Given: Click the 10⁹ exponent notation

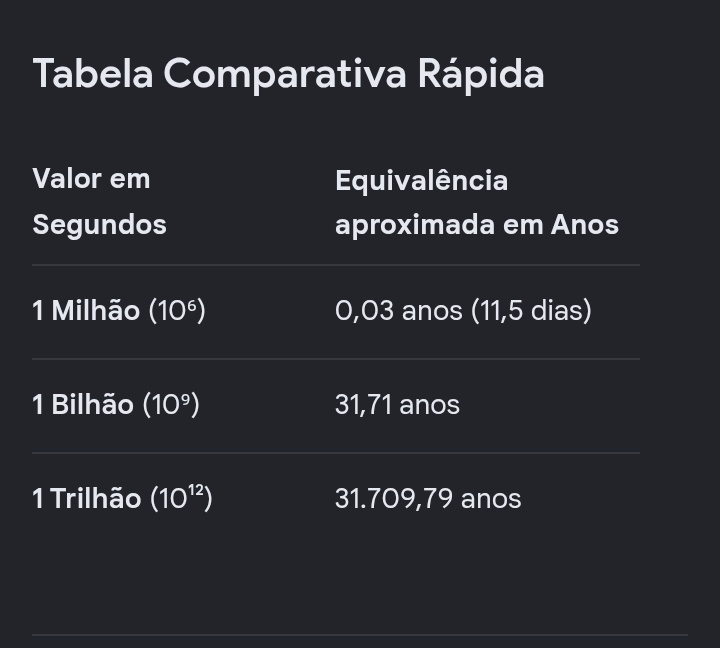Looking at the screenshot, I should pyautogui.click(x=171, y=405).
